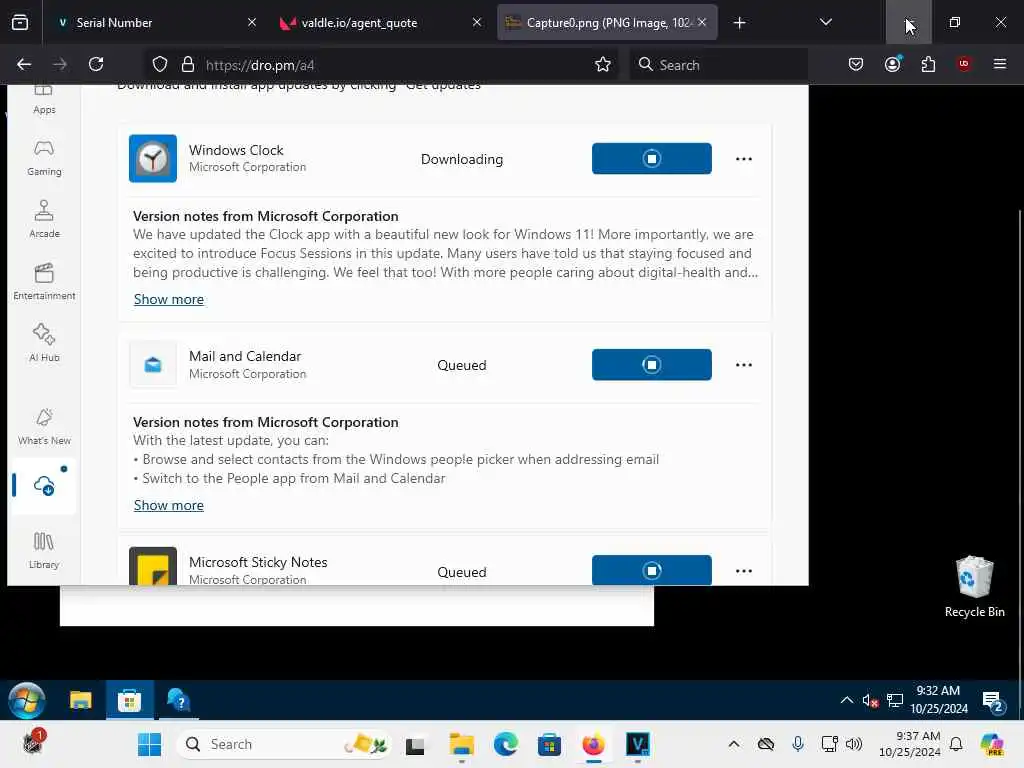Screen dimensions: 1024x768
Task: Close the Capture0.png tab
Action: pos(702,22)
